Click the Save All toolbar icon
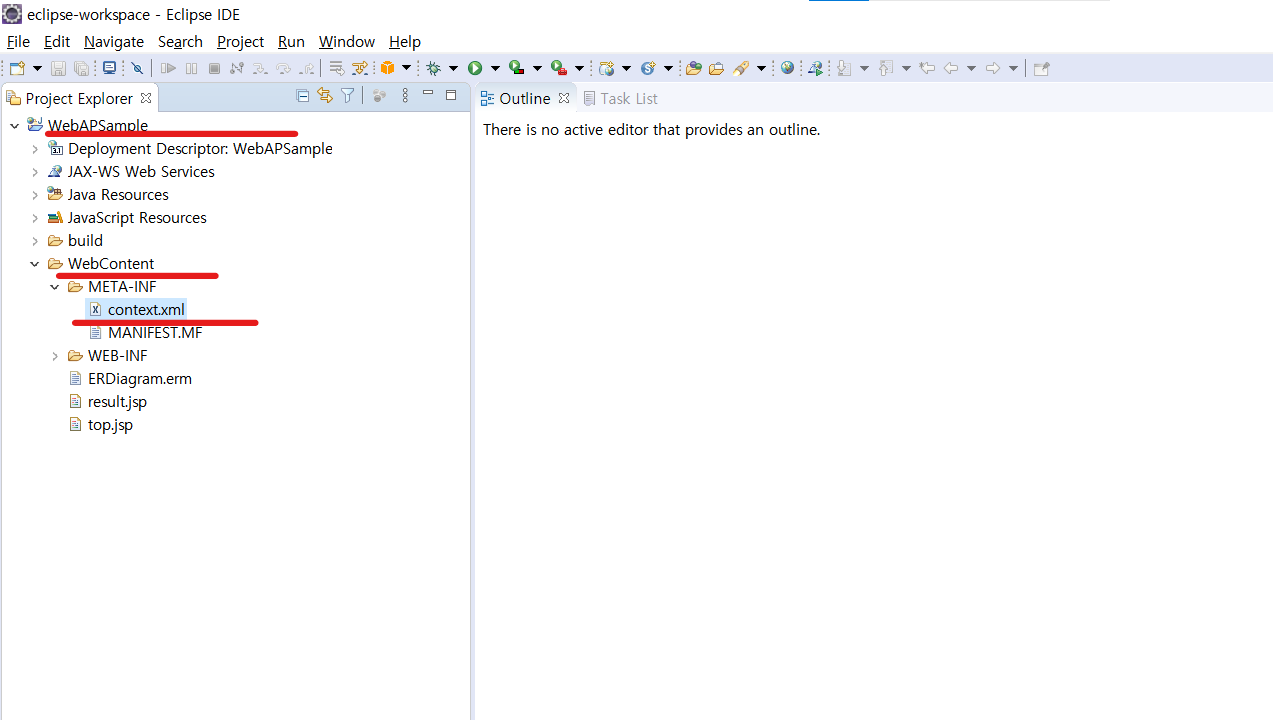Image resolution: width=1273 pixels, height=720 pixels. 81,68
